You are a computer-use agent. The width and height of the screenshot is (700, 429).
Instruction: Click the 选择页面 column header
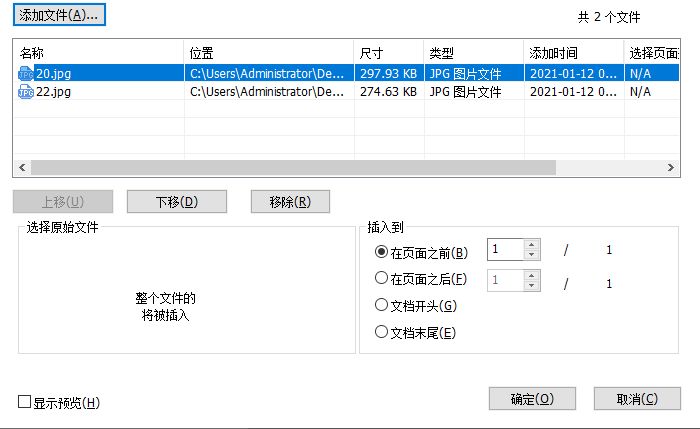652,53
